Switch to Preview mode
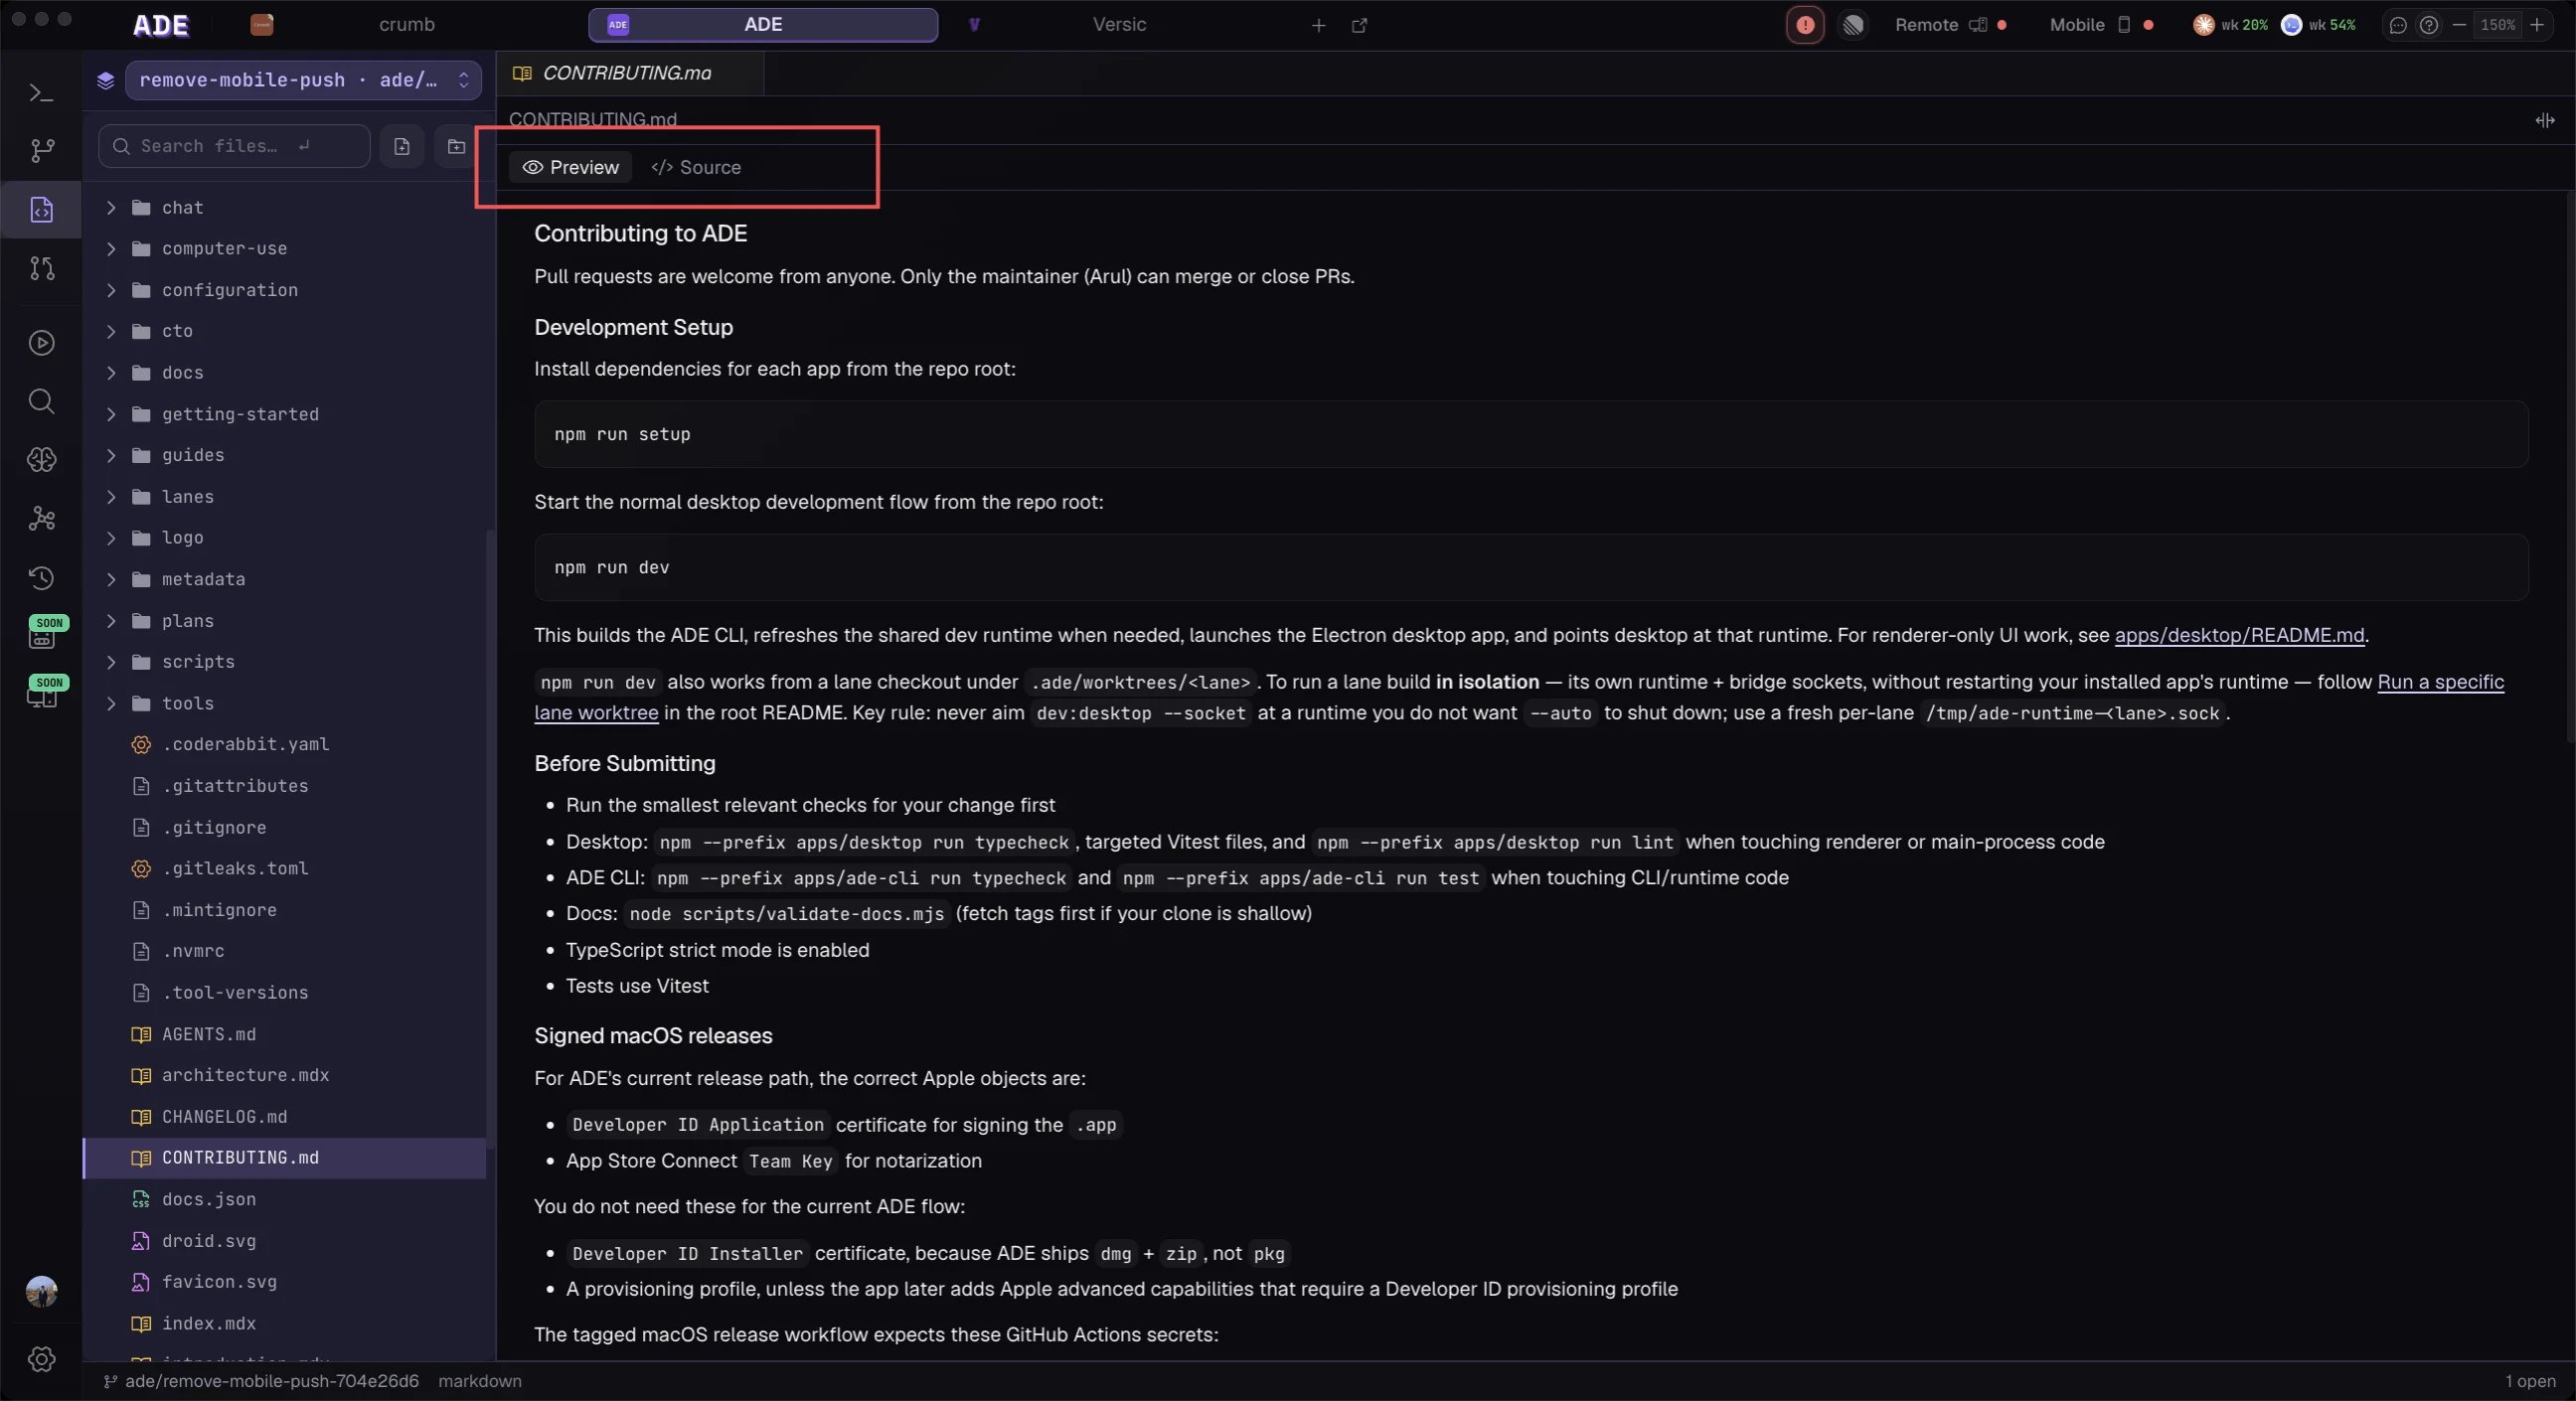This screenshot has height=1401, width=2576. tap(571, 167)
